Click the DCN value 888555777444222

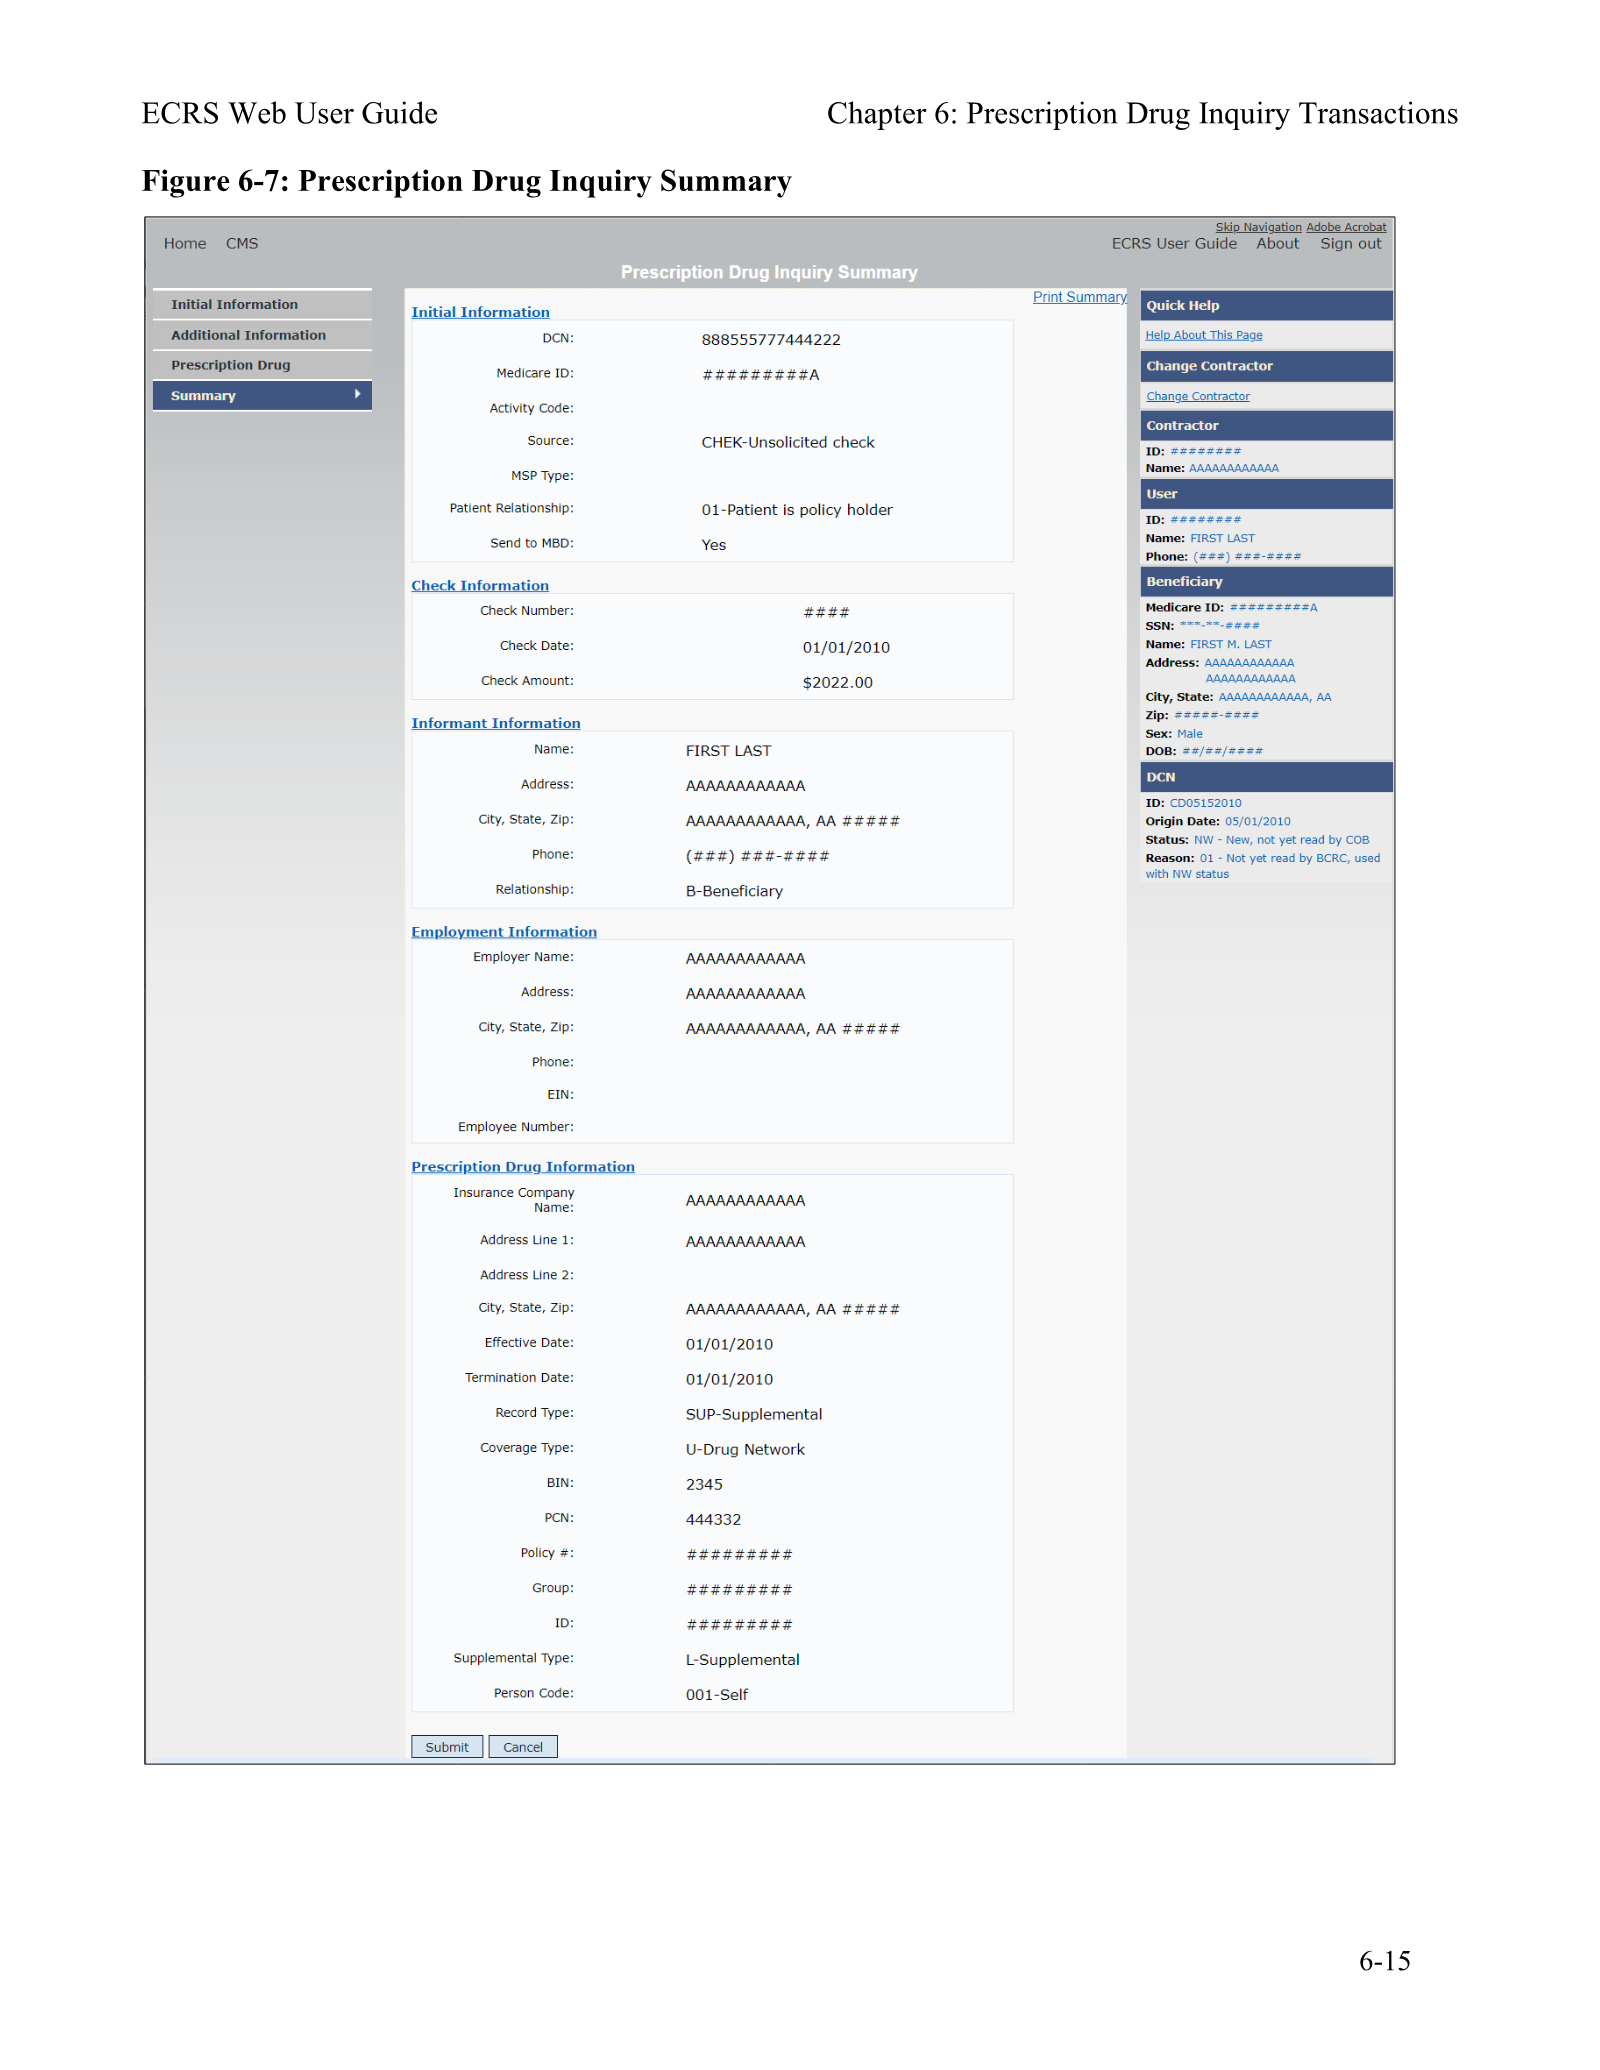click(771, 340)
